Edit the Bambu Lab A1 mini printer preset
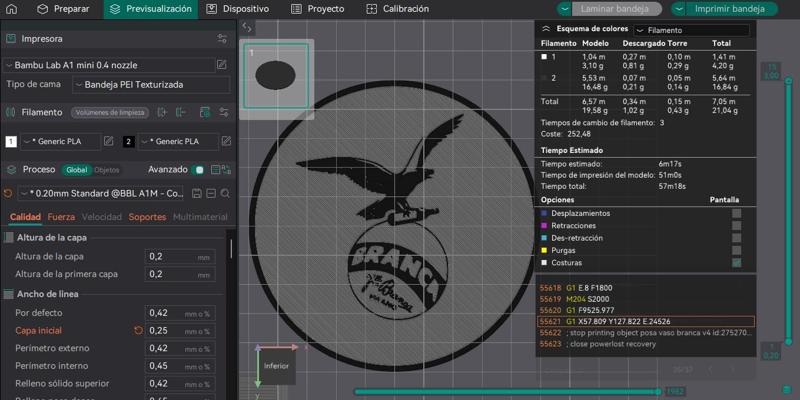The image size is (800, 400). pyautogui.click(x=221, y=65)
